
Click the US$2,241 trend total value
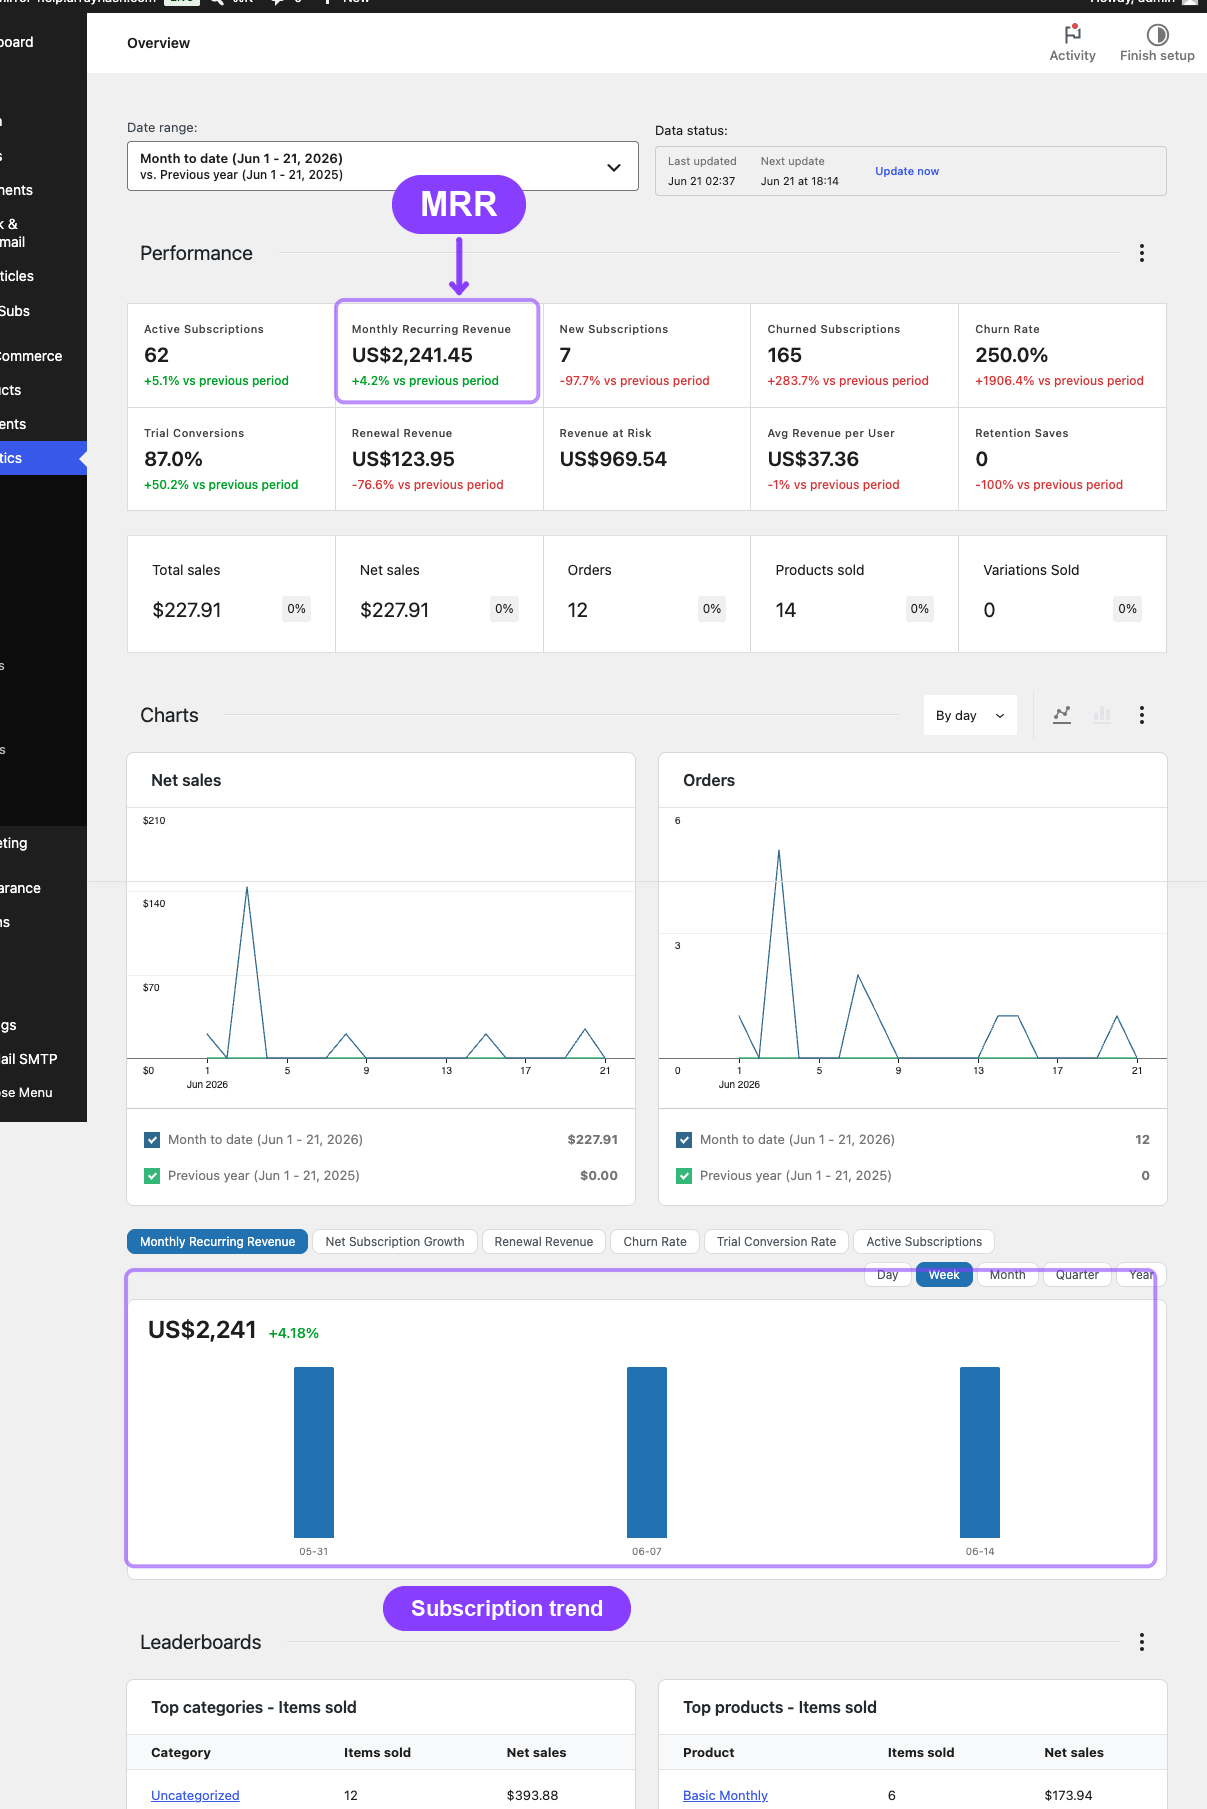[x=202, y=1330]
